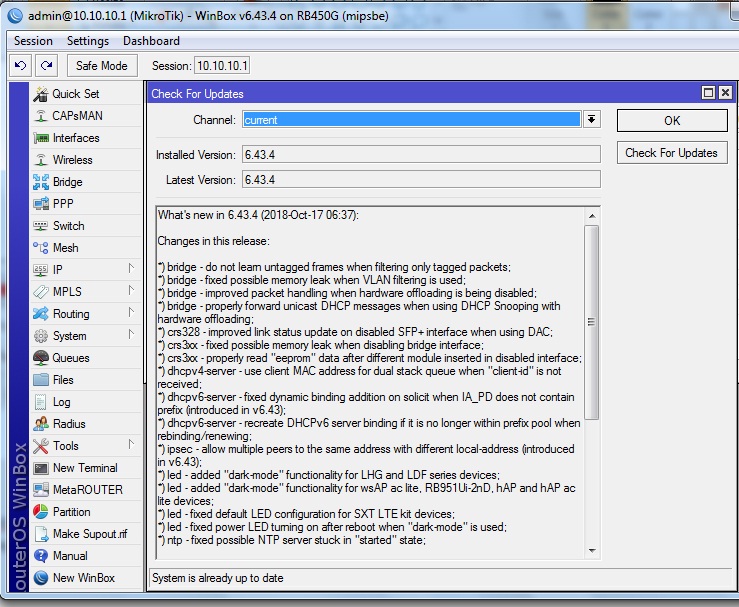
Task: Expand the Tools submenu arrow
Action: point(131,444)
